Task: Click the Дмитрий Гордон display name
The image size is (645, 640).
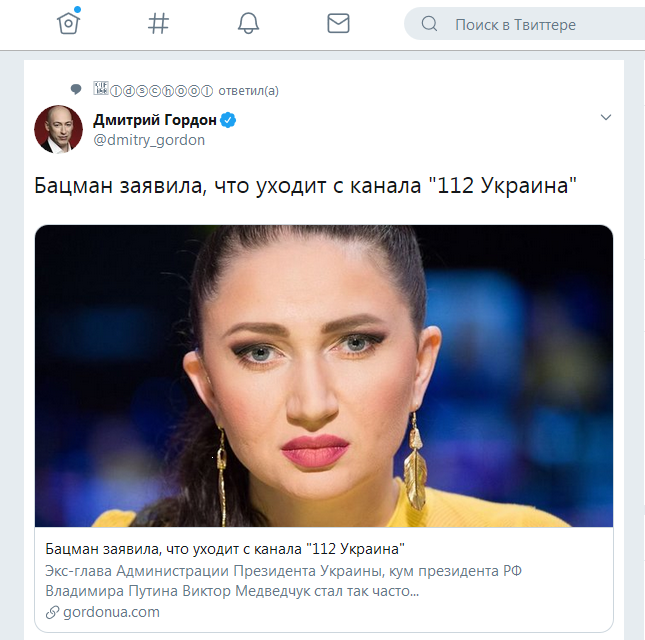Action: coord(155,120)
